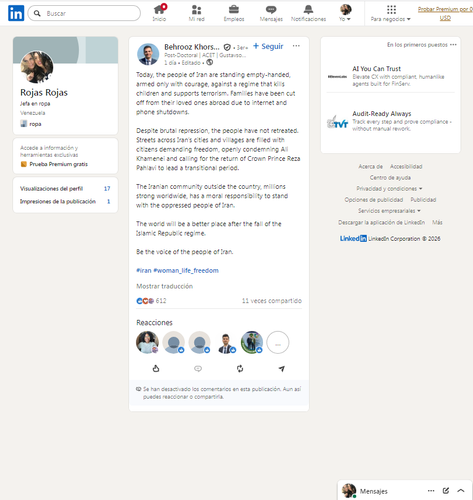Expand Privacidad y condiciones dropdown
Screen dimensions: 473x500
[389, 189]
